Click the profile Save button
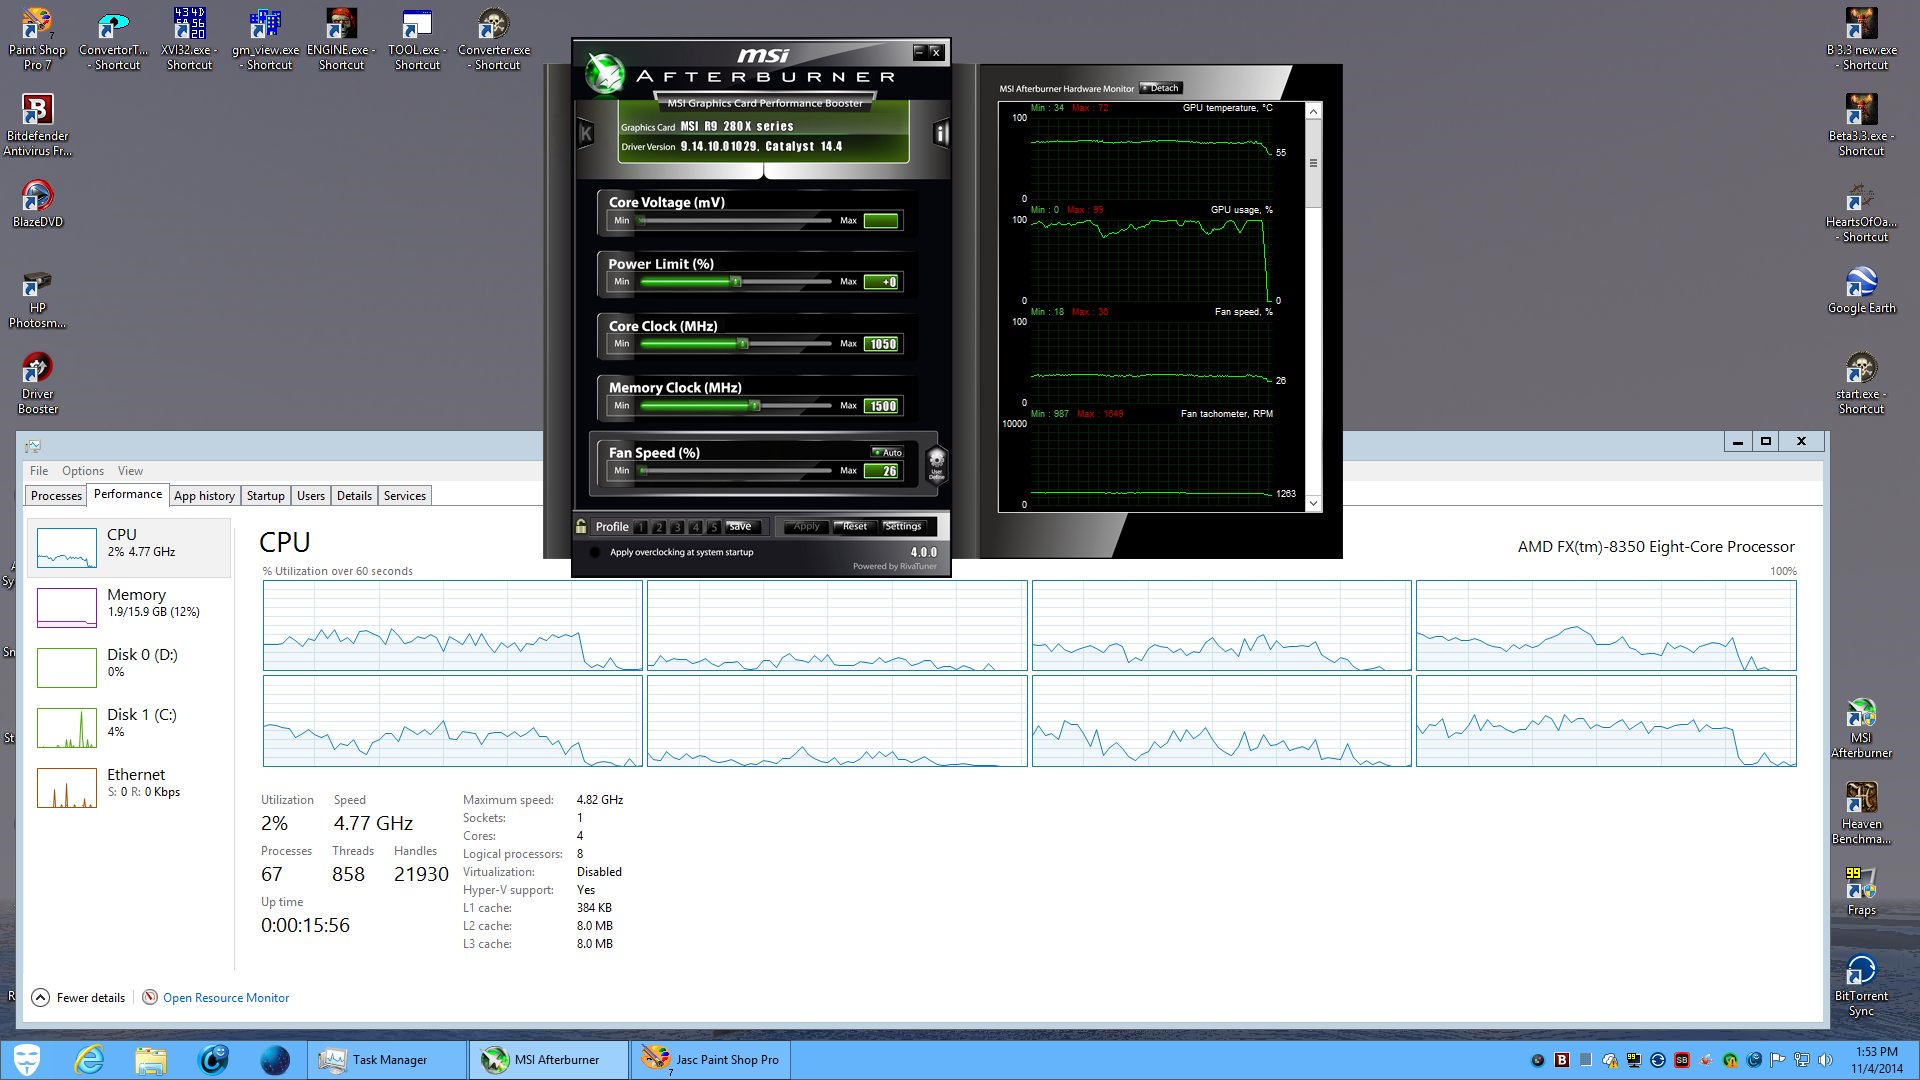This screenshot has height=1080, width=1920. click(741, 526)
